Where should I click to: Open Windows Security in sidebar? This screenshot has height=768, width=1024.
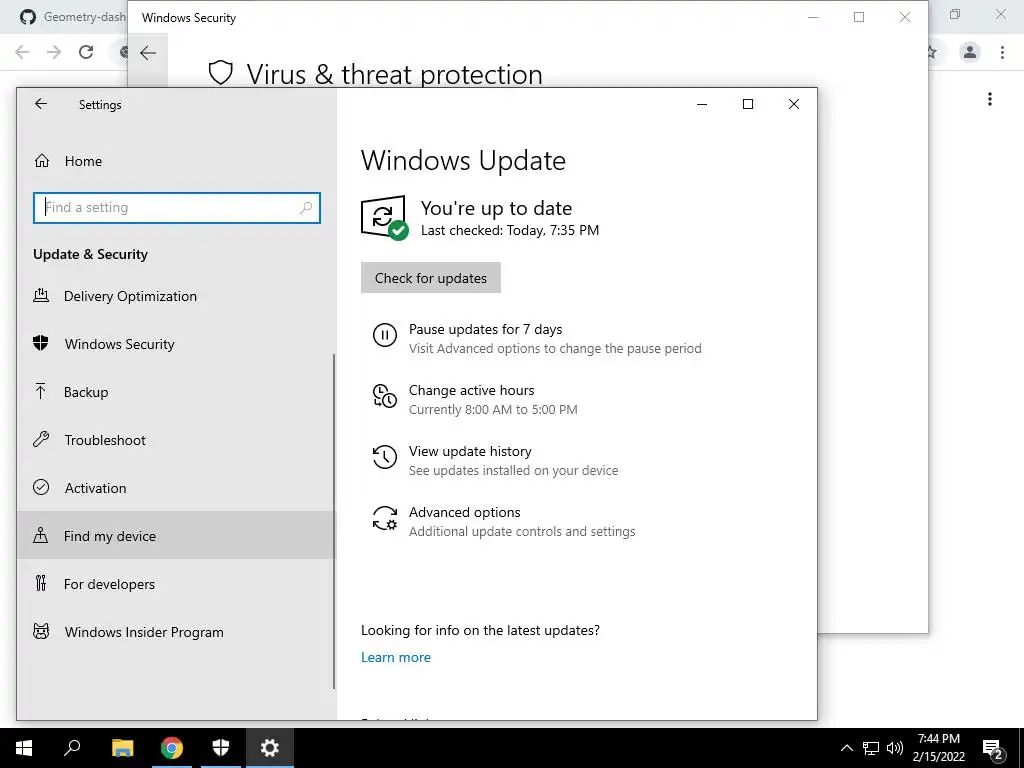(176, 344)
